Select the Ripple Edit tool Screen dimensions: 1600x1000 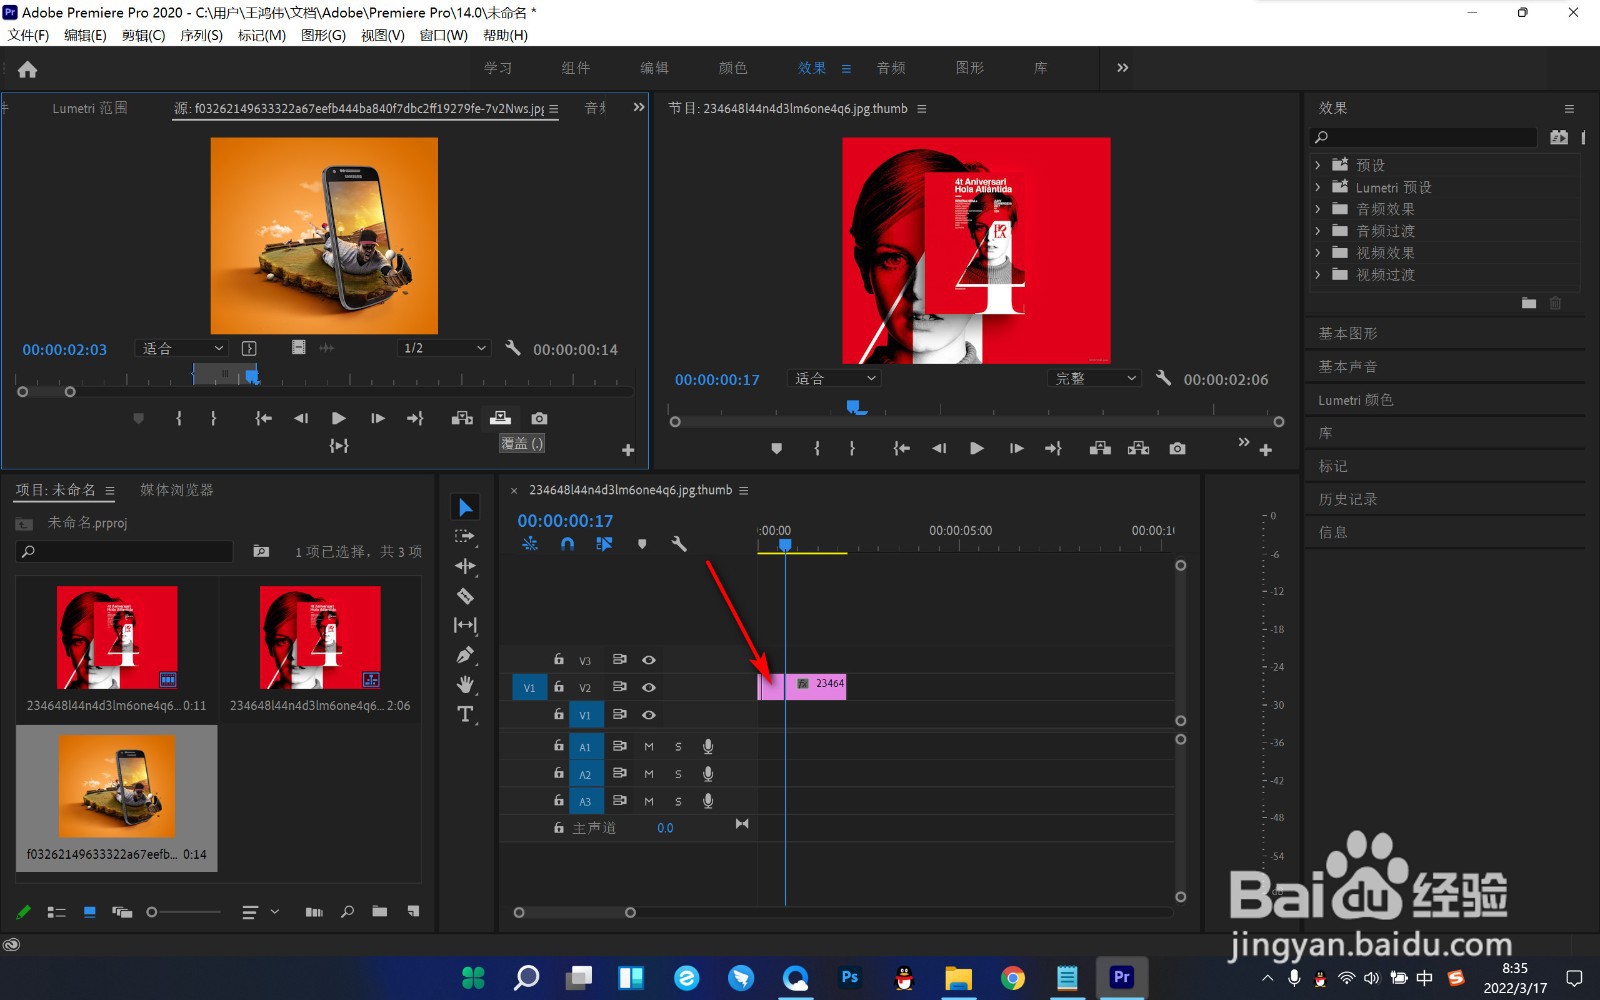click(465, 566)
